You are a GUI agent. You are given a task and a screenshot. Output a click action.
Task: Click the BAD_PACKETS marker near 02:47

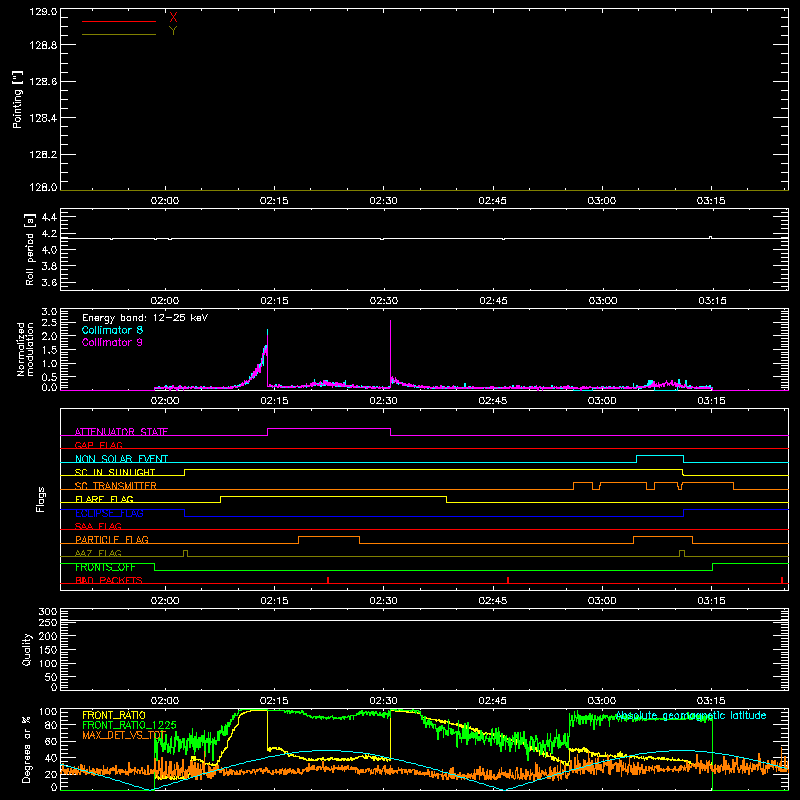coord(508,580)
